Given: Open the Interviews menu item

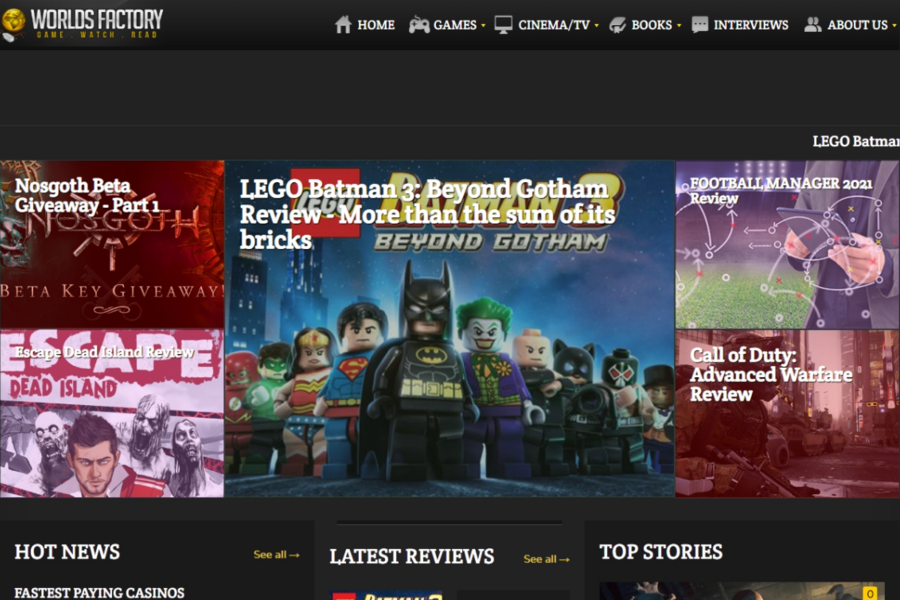Looking at the screenshot, I should (750, 25).
